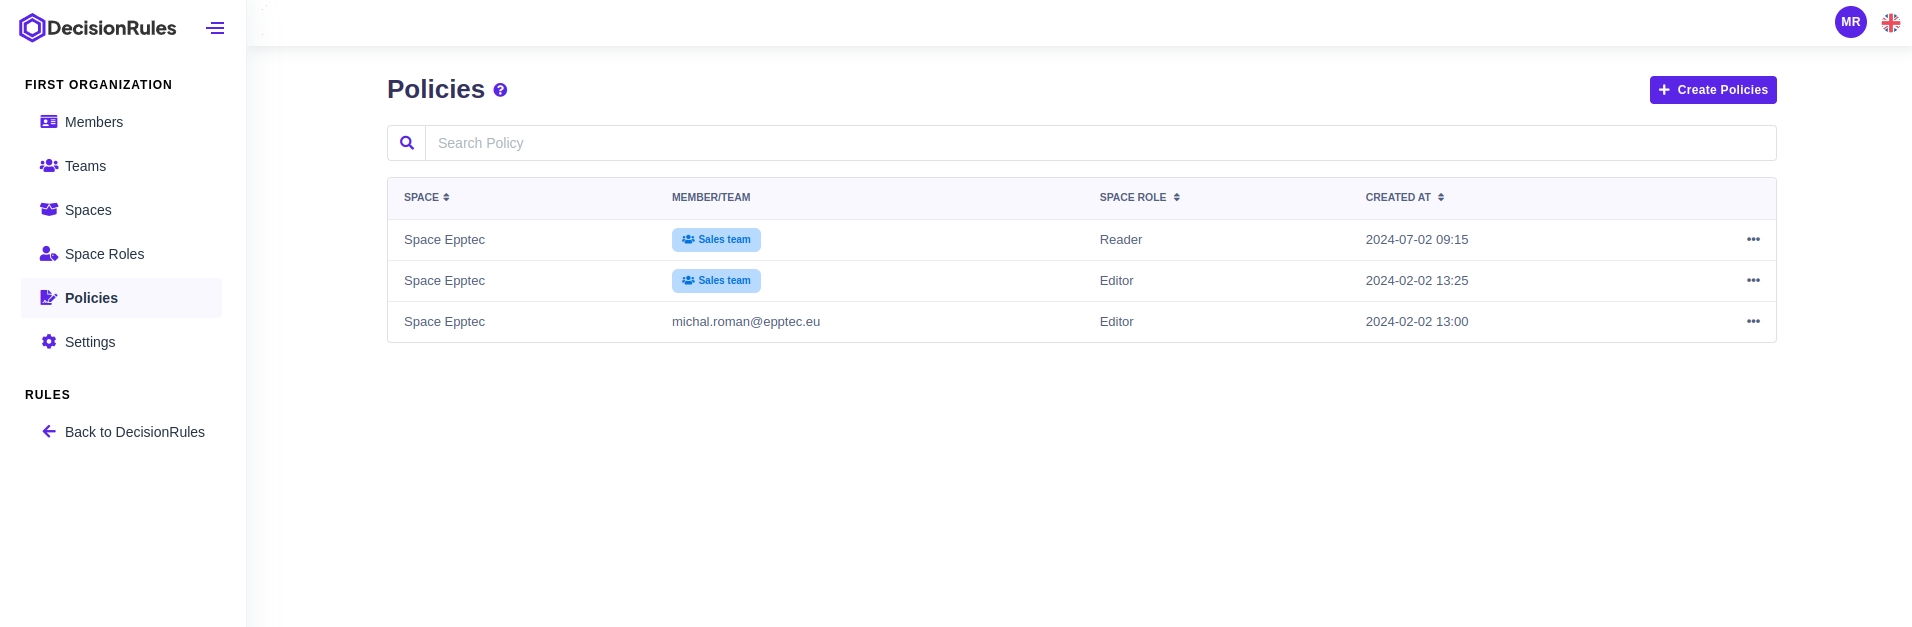This screenshot has width=1912, height=627.
Task: Navigate to Spaces section
Action: click(88, 210)
